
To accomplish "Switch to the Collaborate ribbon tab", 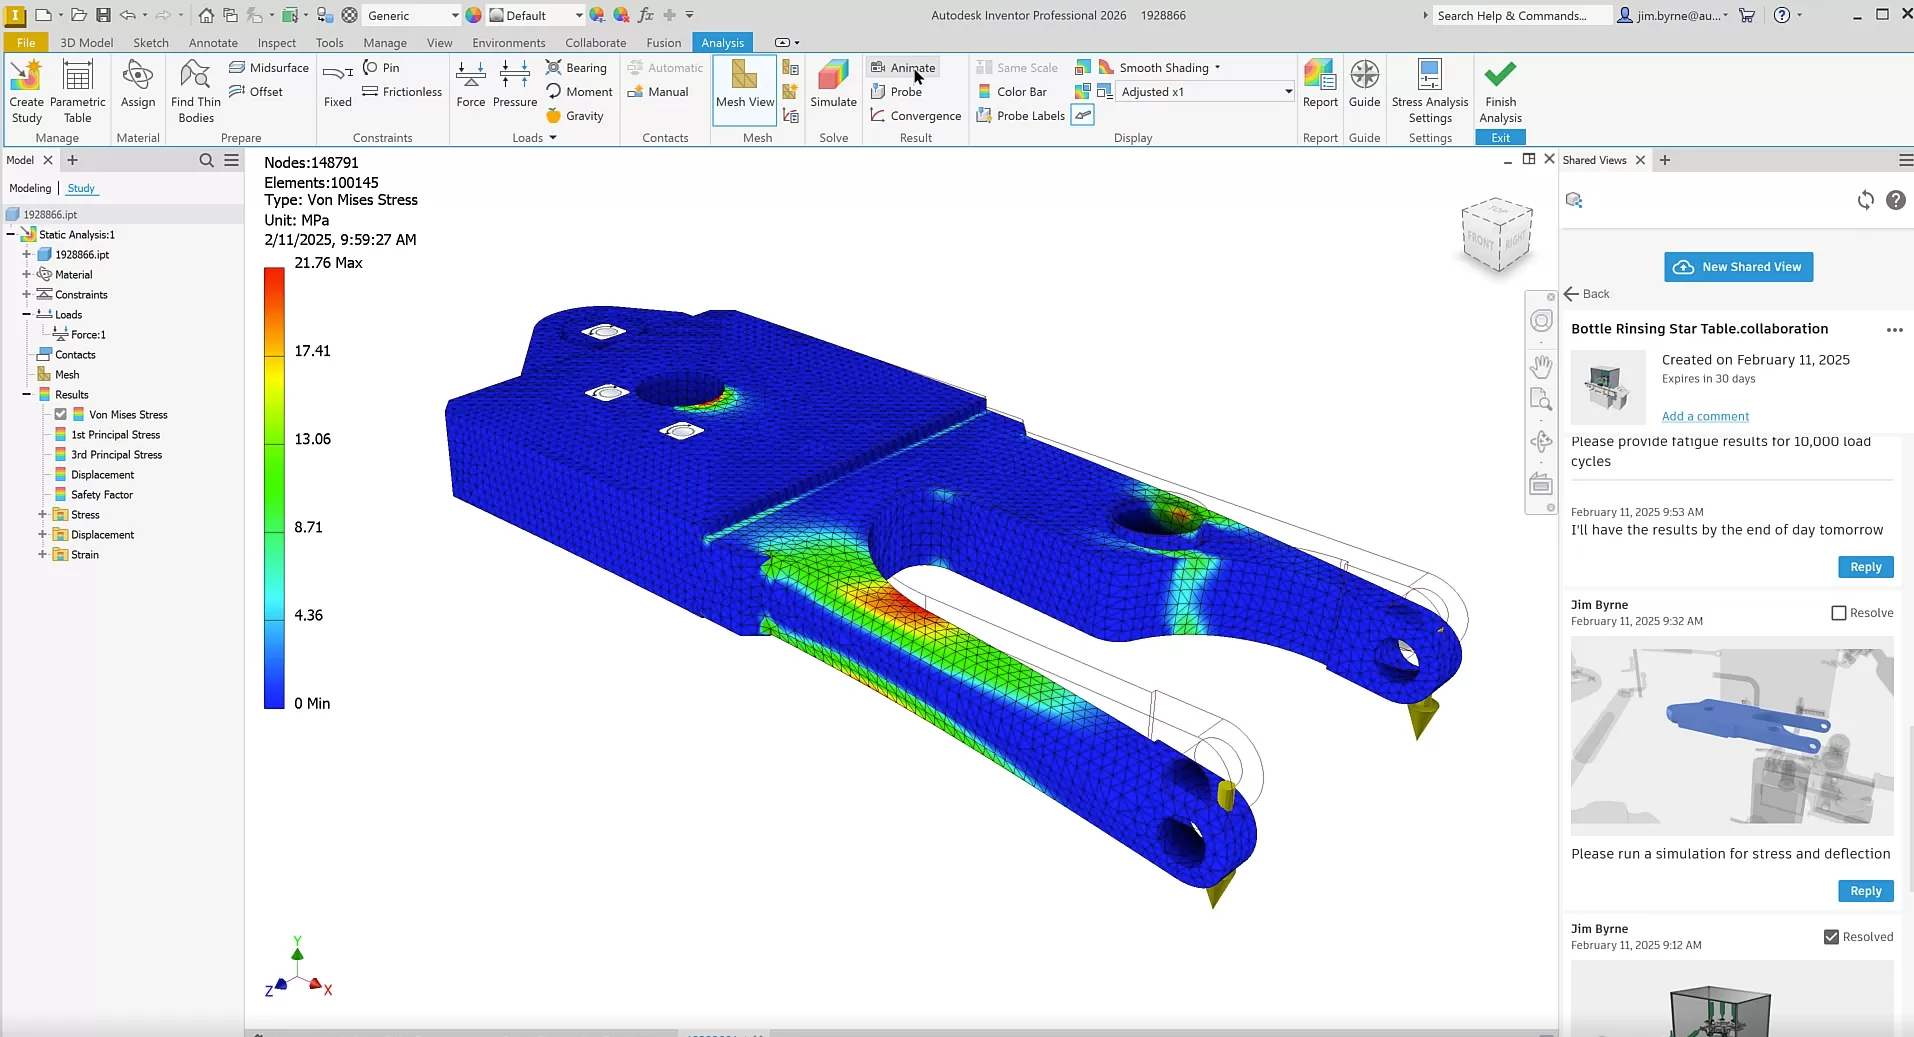I will click(594, 42).
